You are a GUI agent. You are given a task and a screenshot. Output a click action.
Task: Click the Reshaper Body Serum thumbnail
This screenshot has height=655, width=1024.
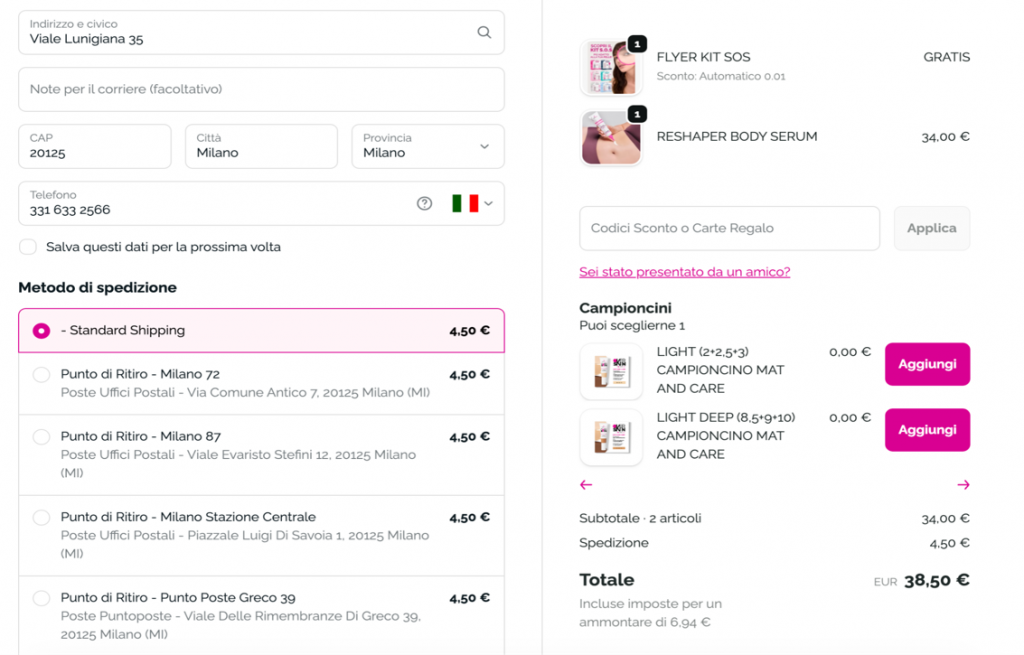tap(610, 137)
